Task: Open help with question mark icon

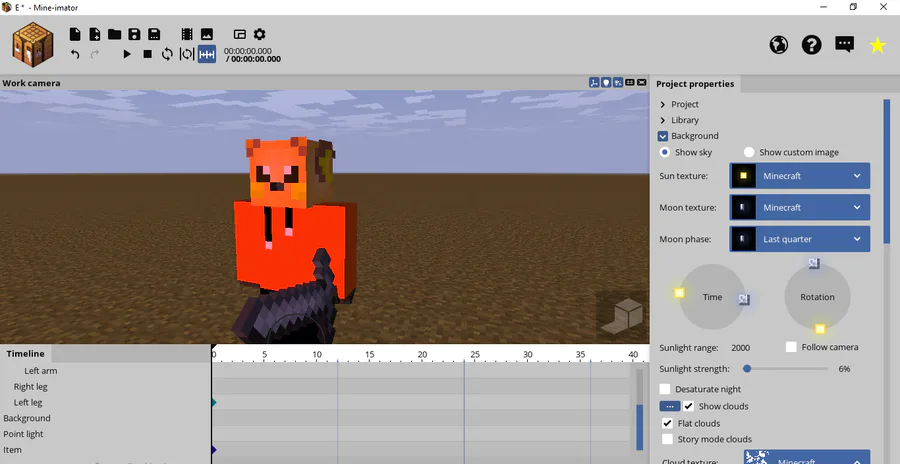Action: pyautogui.click(x=812, y=44)
